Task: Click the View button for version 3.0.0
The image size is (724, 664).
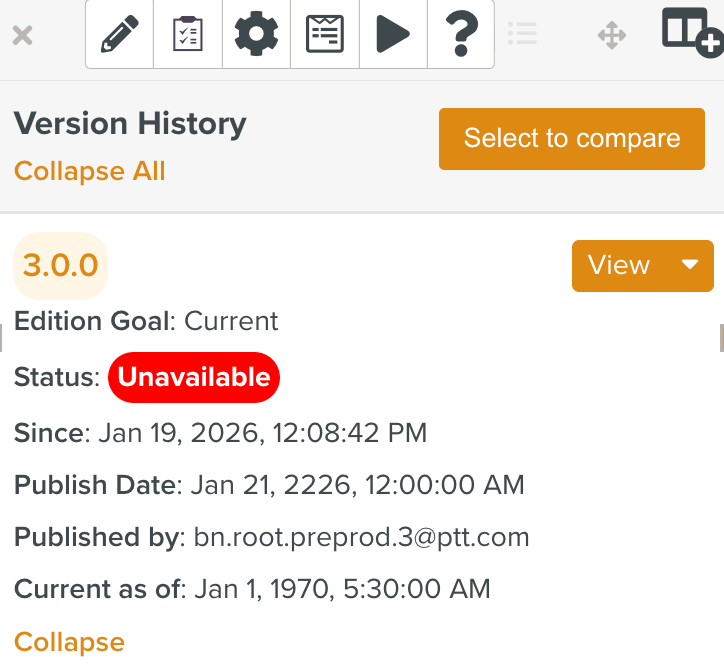Action: (619, 265)
